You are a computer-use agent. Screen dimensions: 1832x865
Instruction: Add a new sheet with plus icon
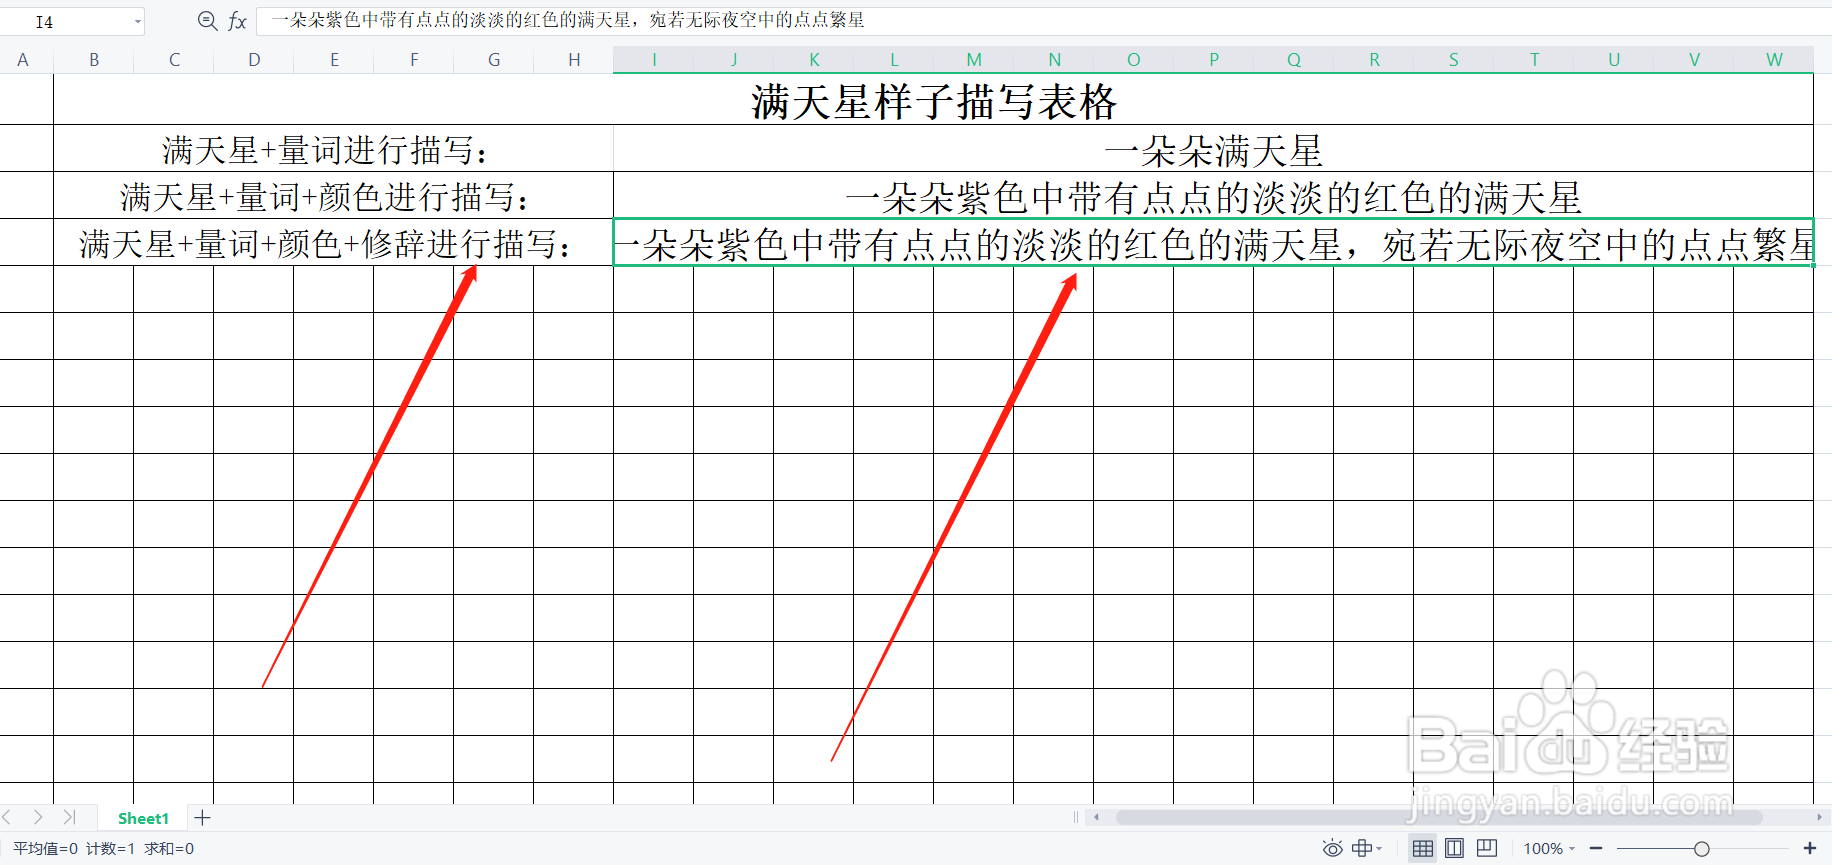click(203, 818)
